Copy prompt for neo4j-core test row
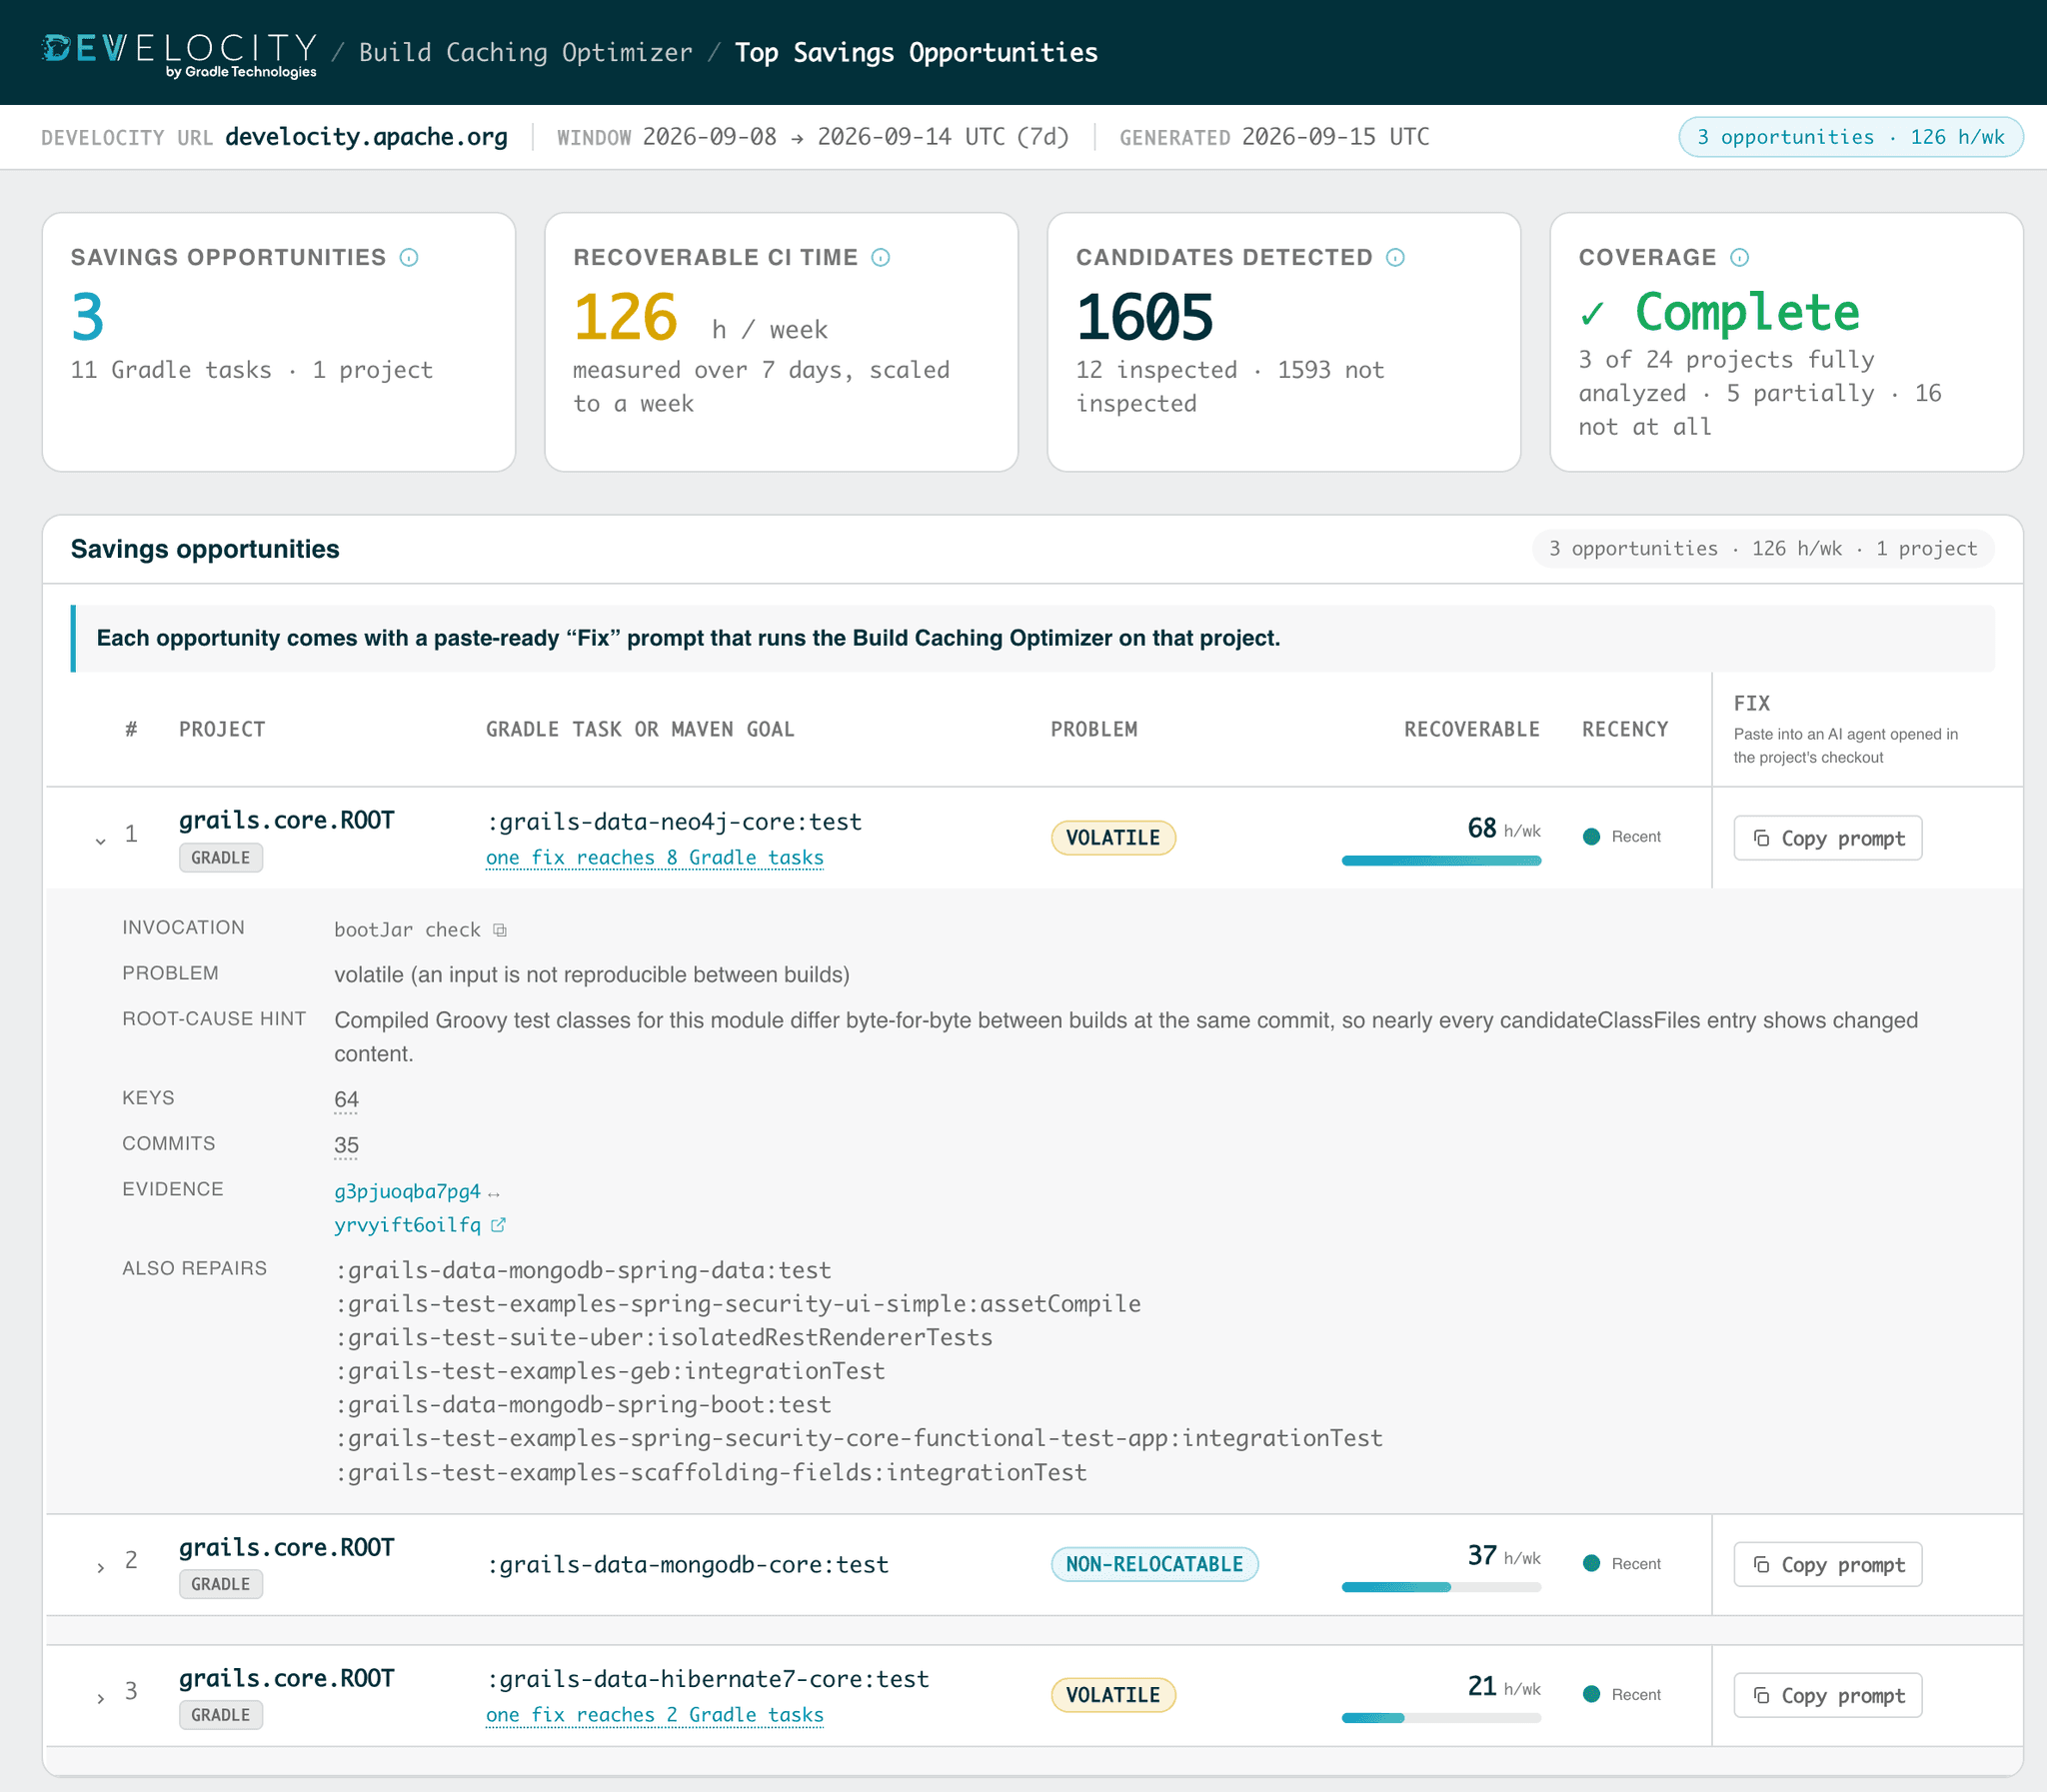The height and width of the screenshot is (1792, 2047). pyautogui.click(x=1827, y=838)
